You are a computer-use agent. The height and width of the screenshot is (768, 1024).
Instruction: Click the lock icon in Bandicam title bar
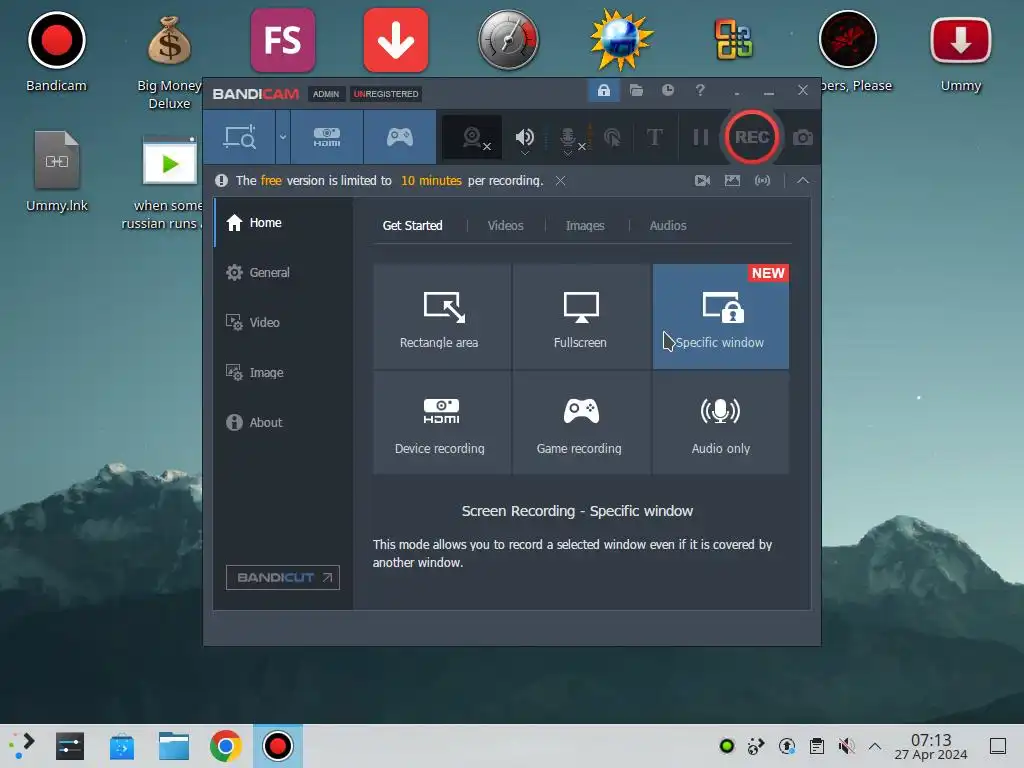coord(603,90)
